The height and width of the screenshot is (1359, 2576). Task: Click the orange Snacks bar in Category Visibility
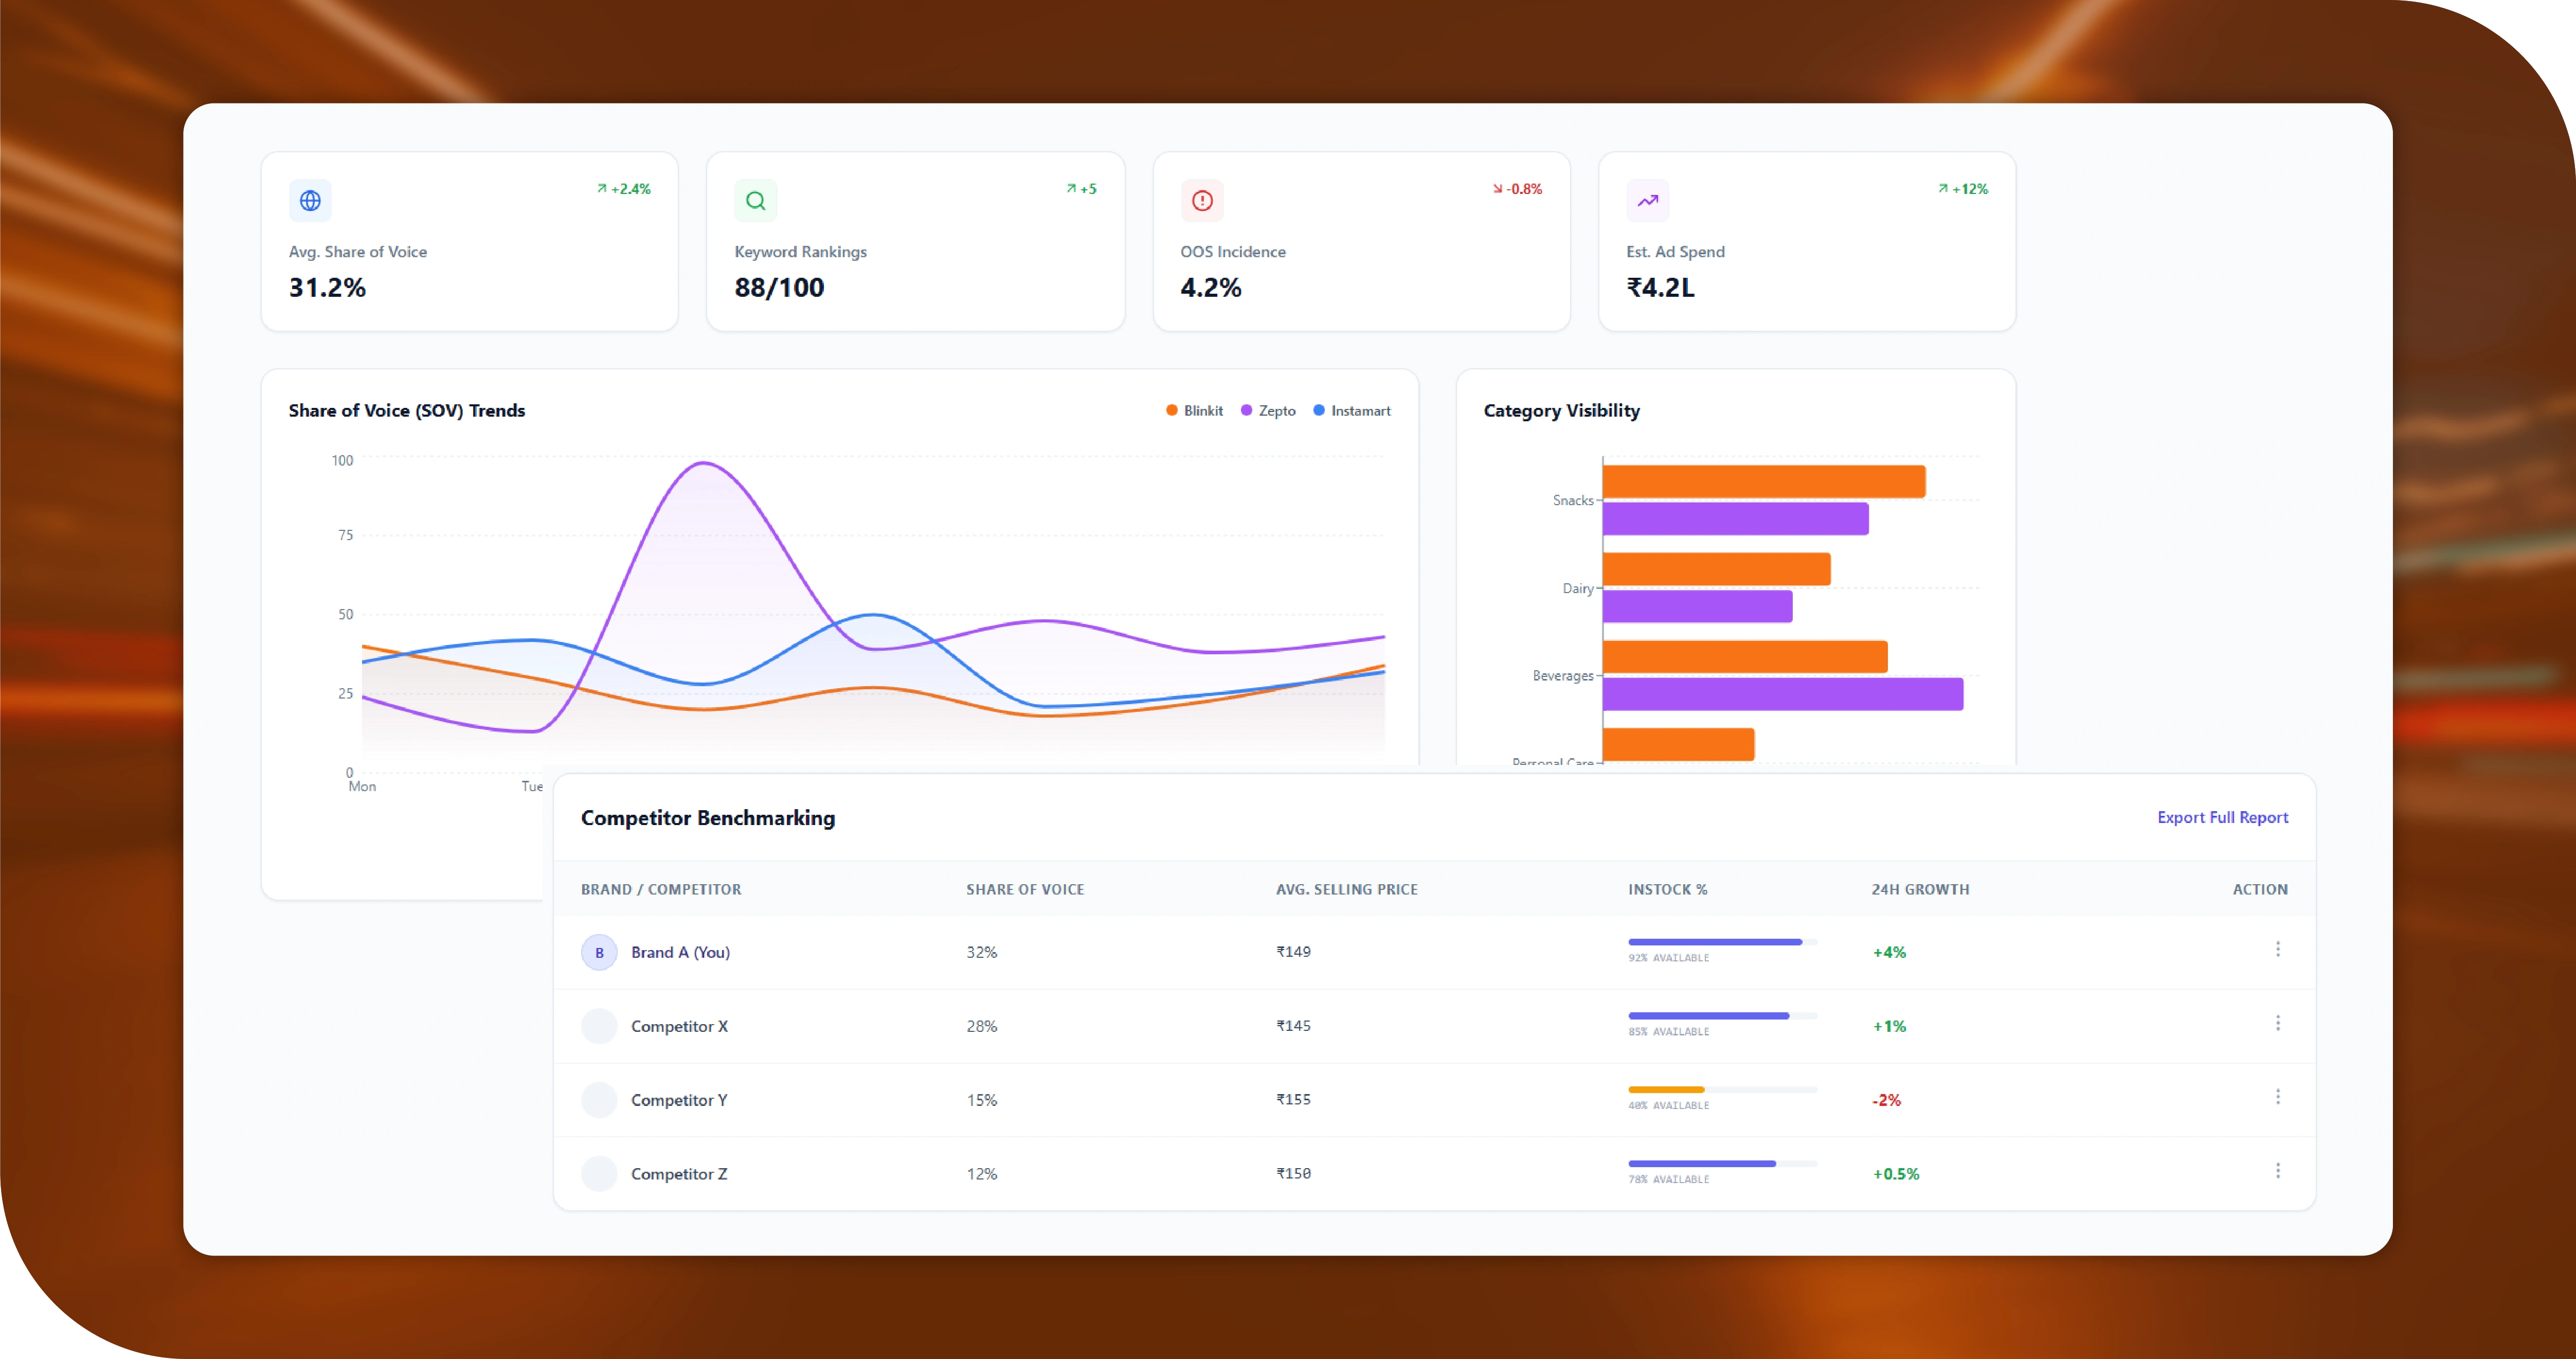click(x=1764, y=481)
